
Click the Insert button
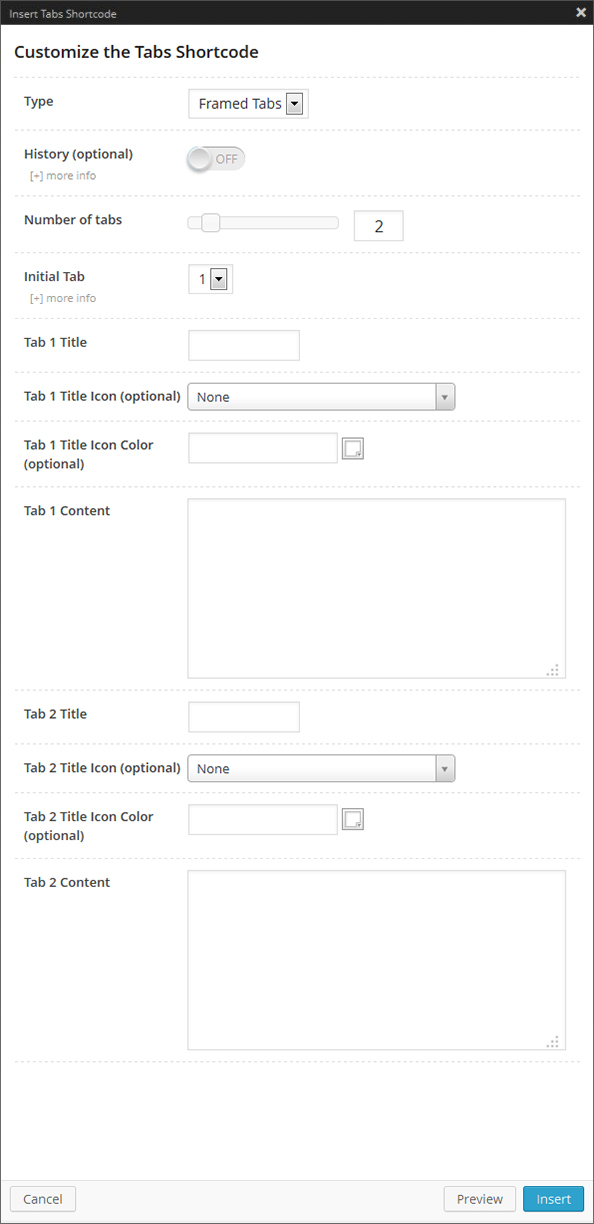tap(553, 1198)
